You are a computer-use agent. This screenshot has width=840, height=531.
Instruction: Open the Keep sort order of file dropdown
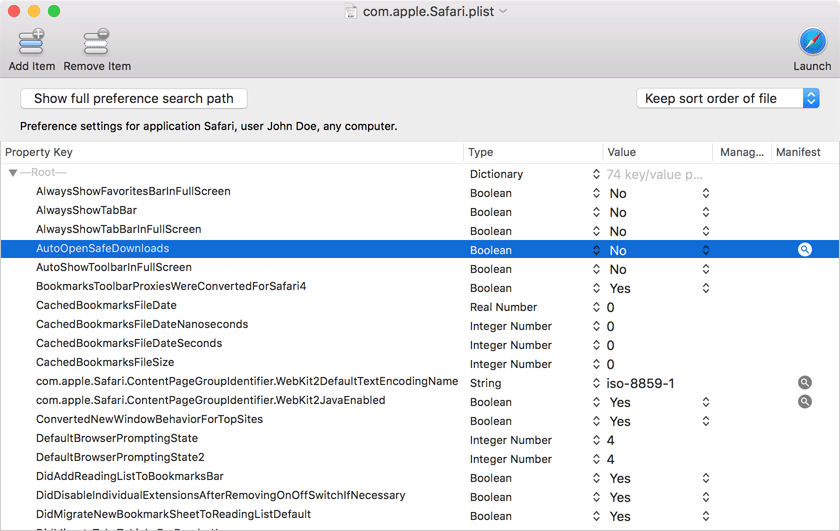point(728,99)
